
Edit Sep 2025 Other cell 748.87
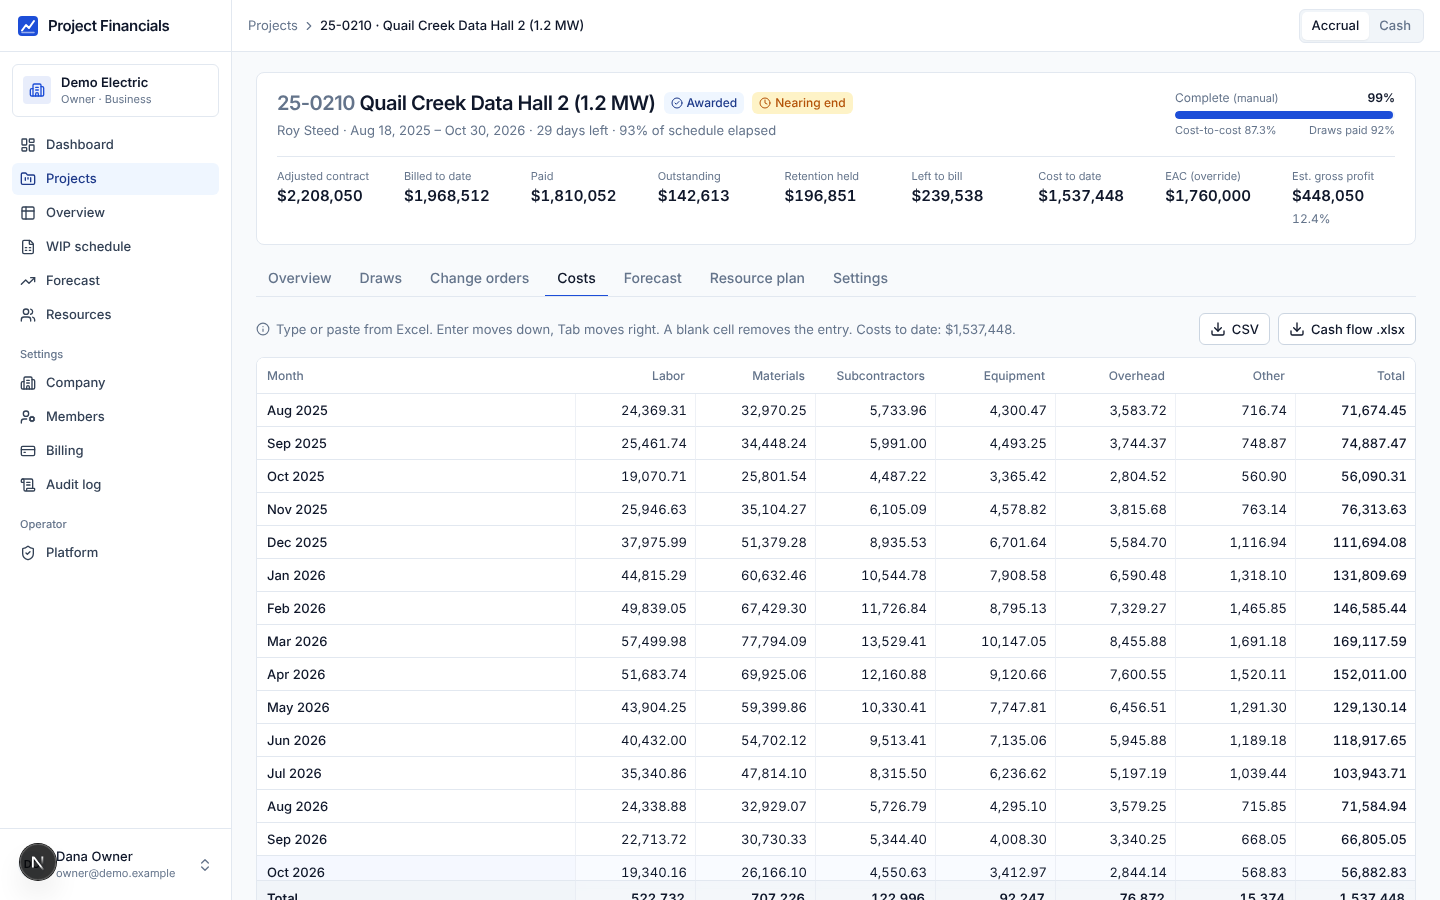tap(1235, 443)
